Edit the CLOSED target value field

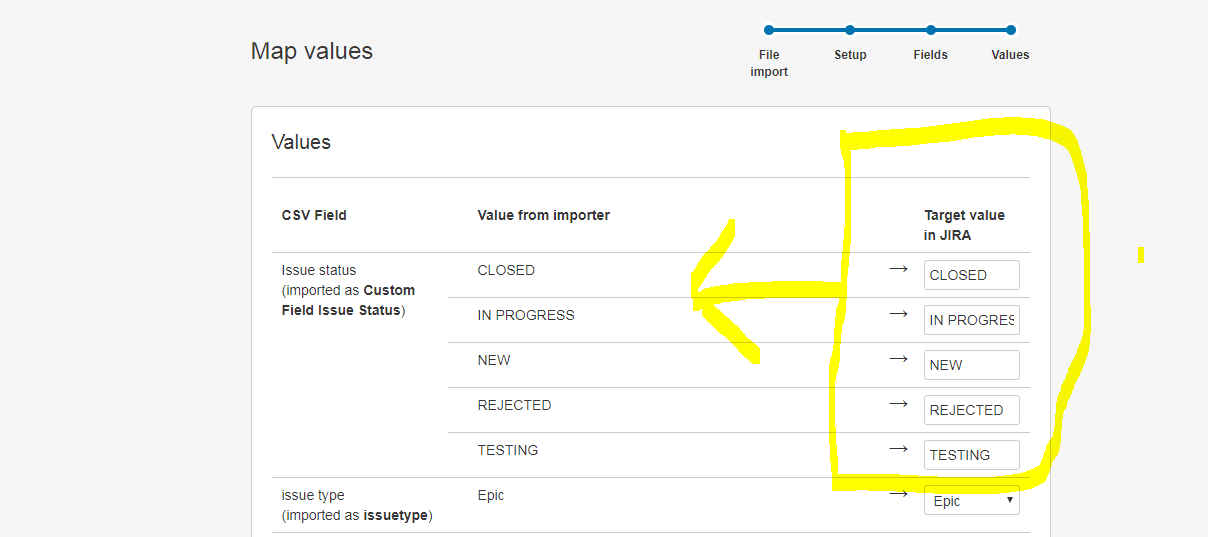click(972, 275)
